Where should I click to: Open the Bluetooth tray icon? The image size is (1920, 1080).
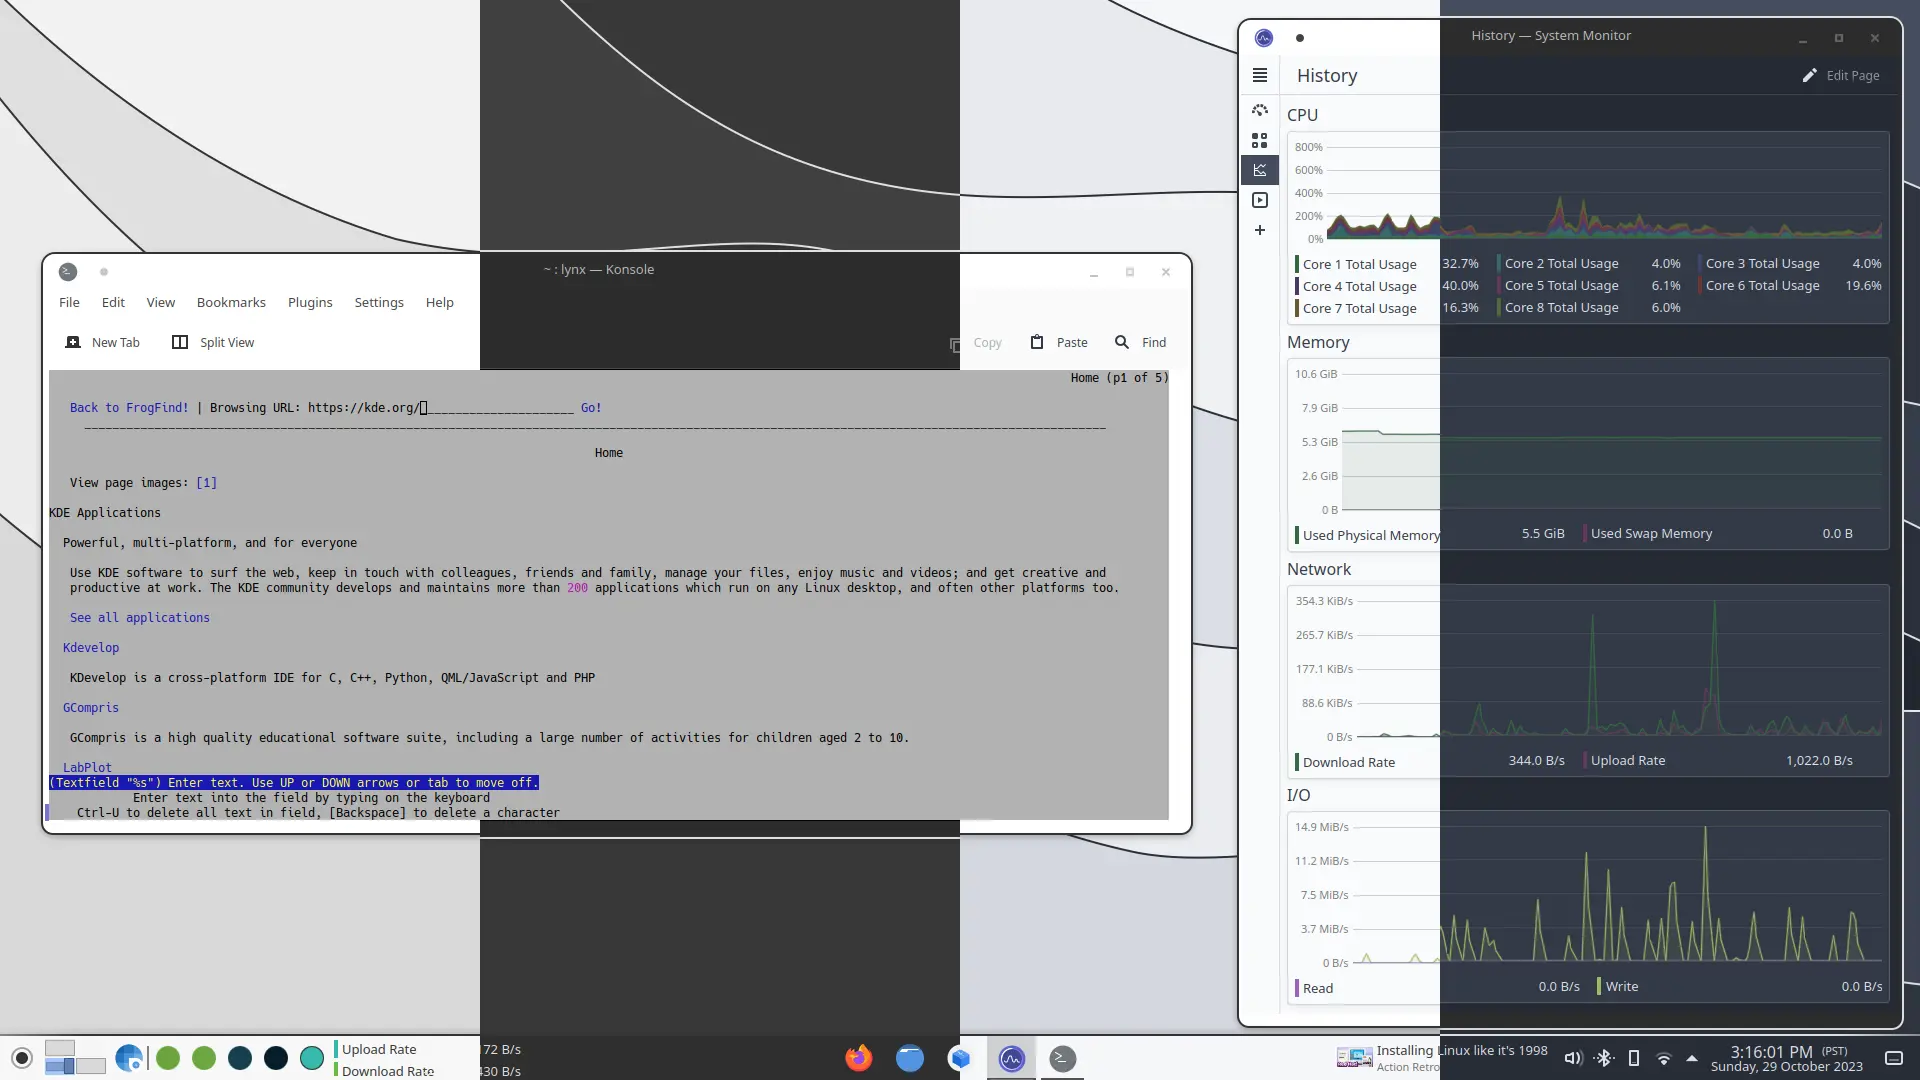[1604, 1058]
